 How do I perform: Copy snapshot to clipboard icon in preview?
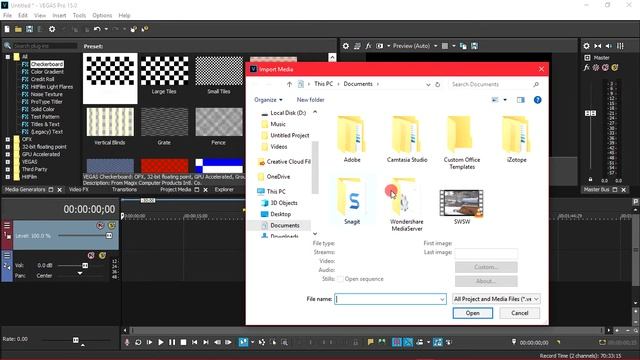click(x=463, y=46)
